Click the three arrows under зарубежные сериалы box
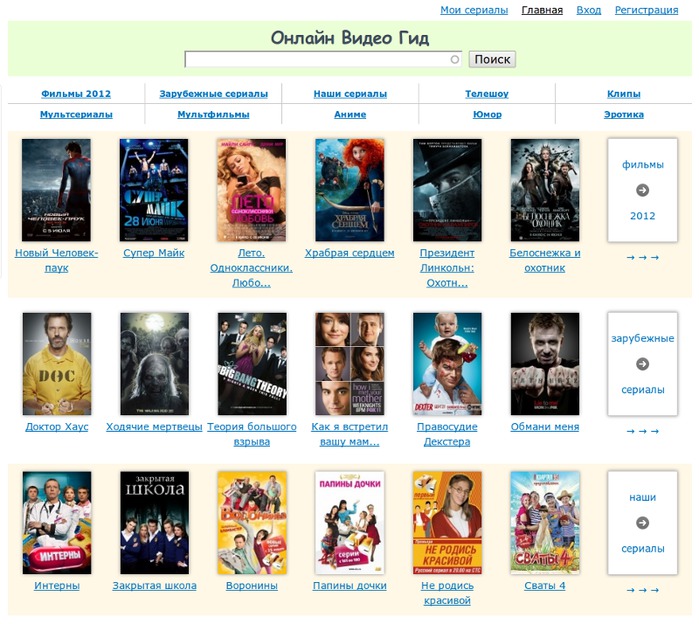The image size is (699, 624). pos(642,431)
